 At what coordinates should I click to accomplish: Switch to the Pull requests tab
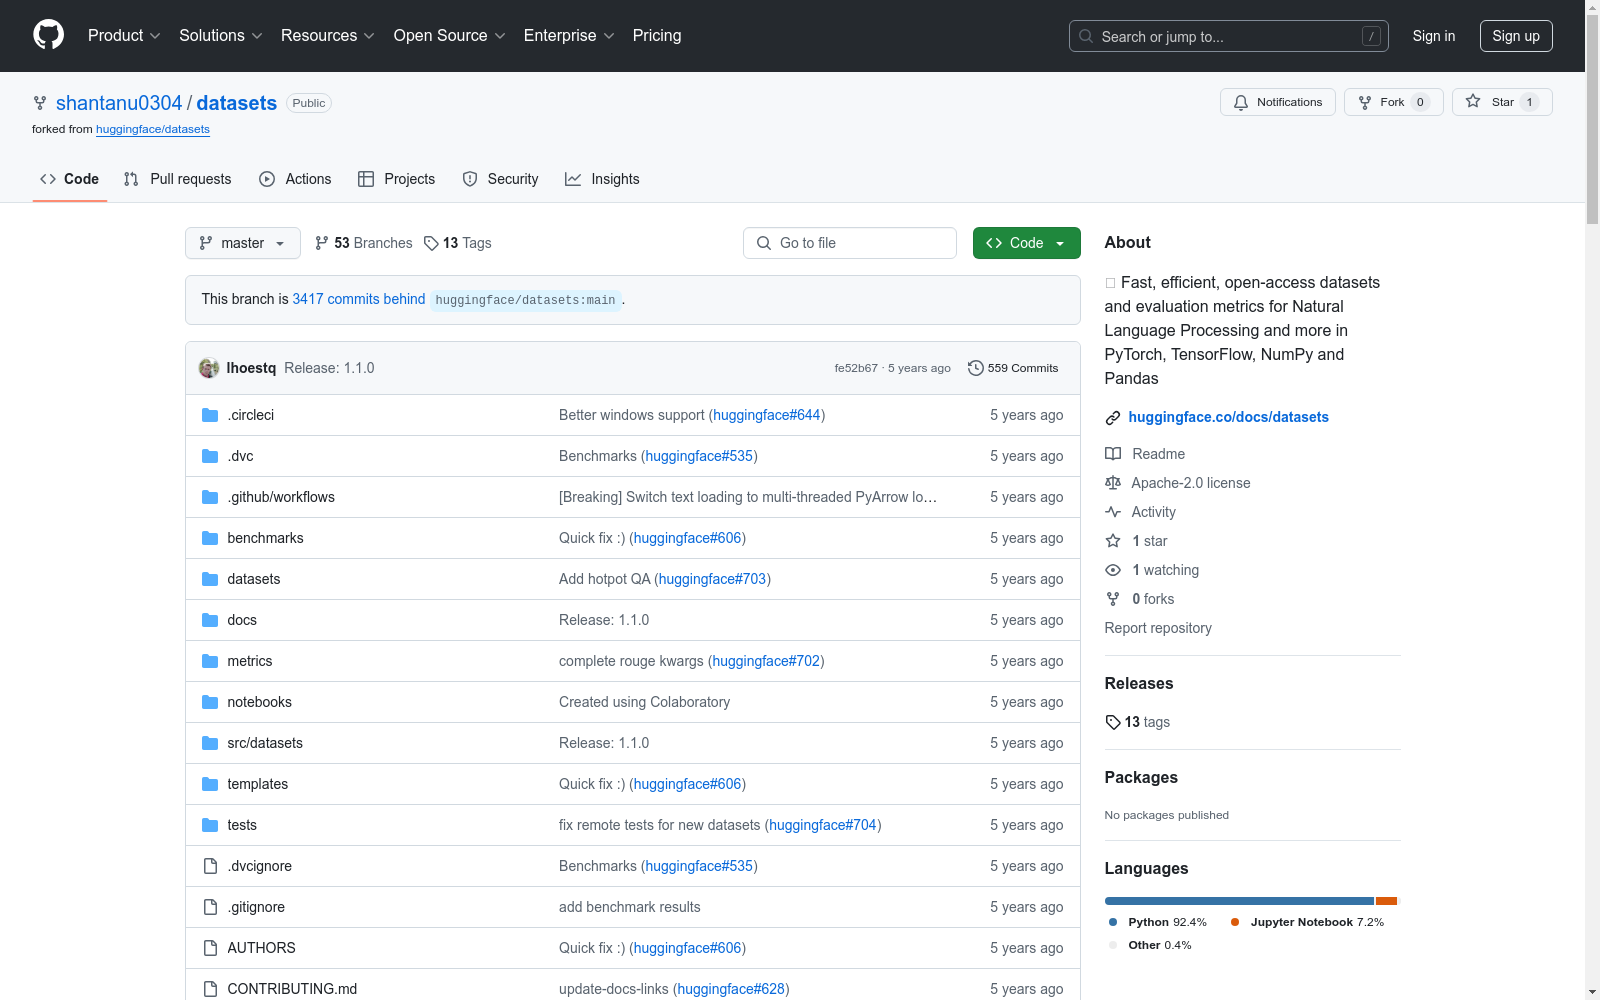(x=177, y=179)
